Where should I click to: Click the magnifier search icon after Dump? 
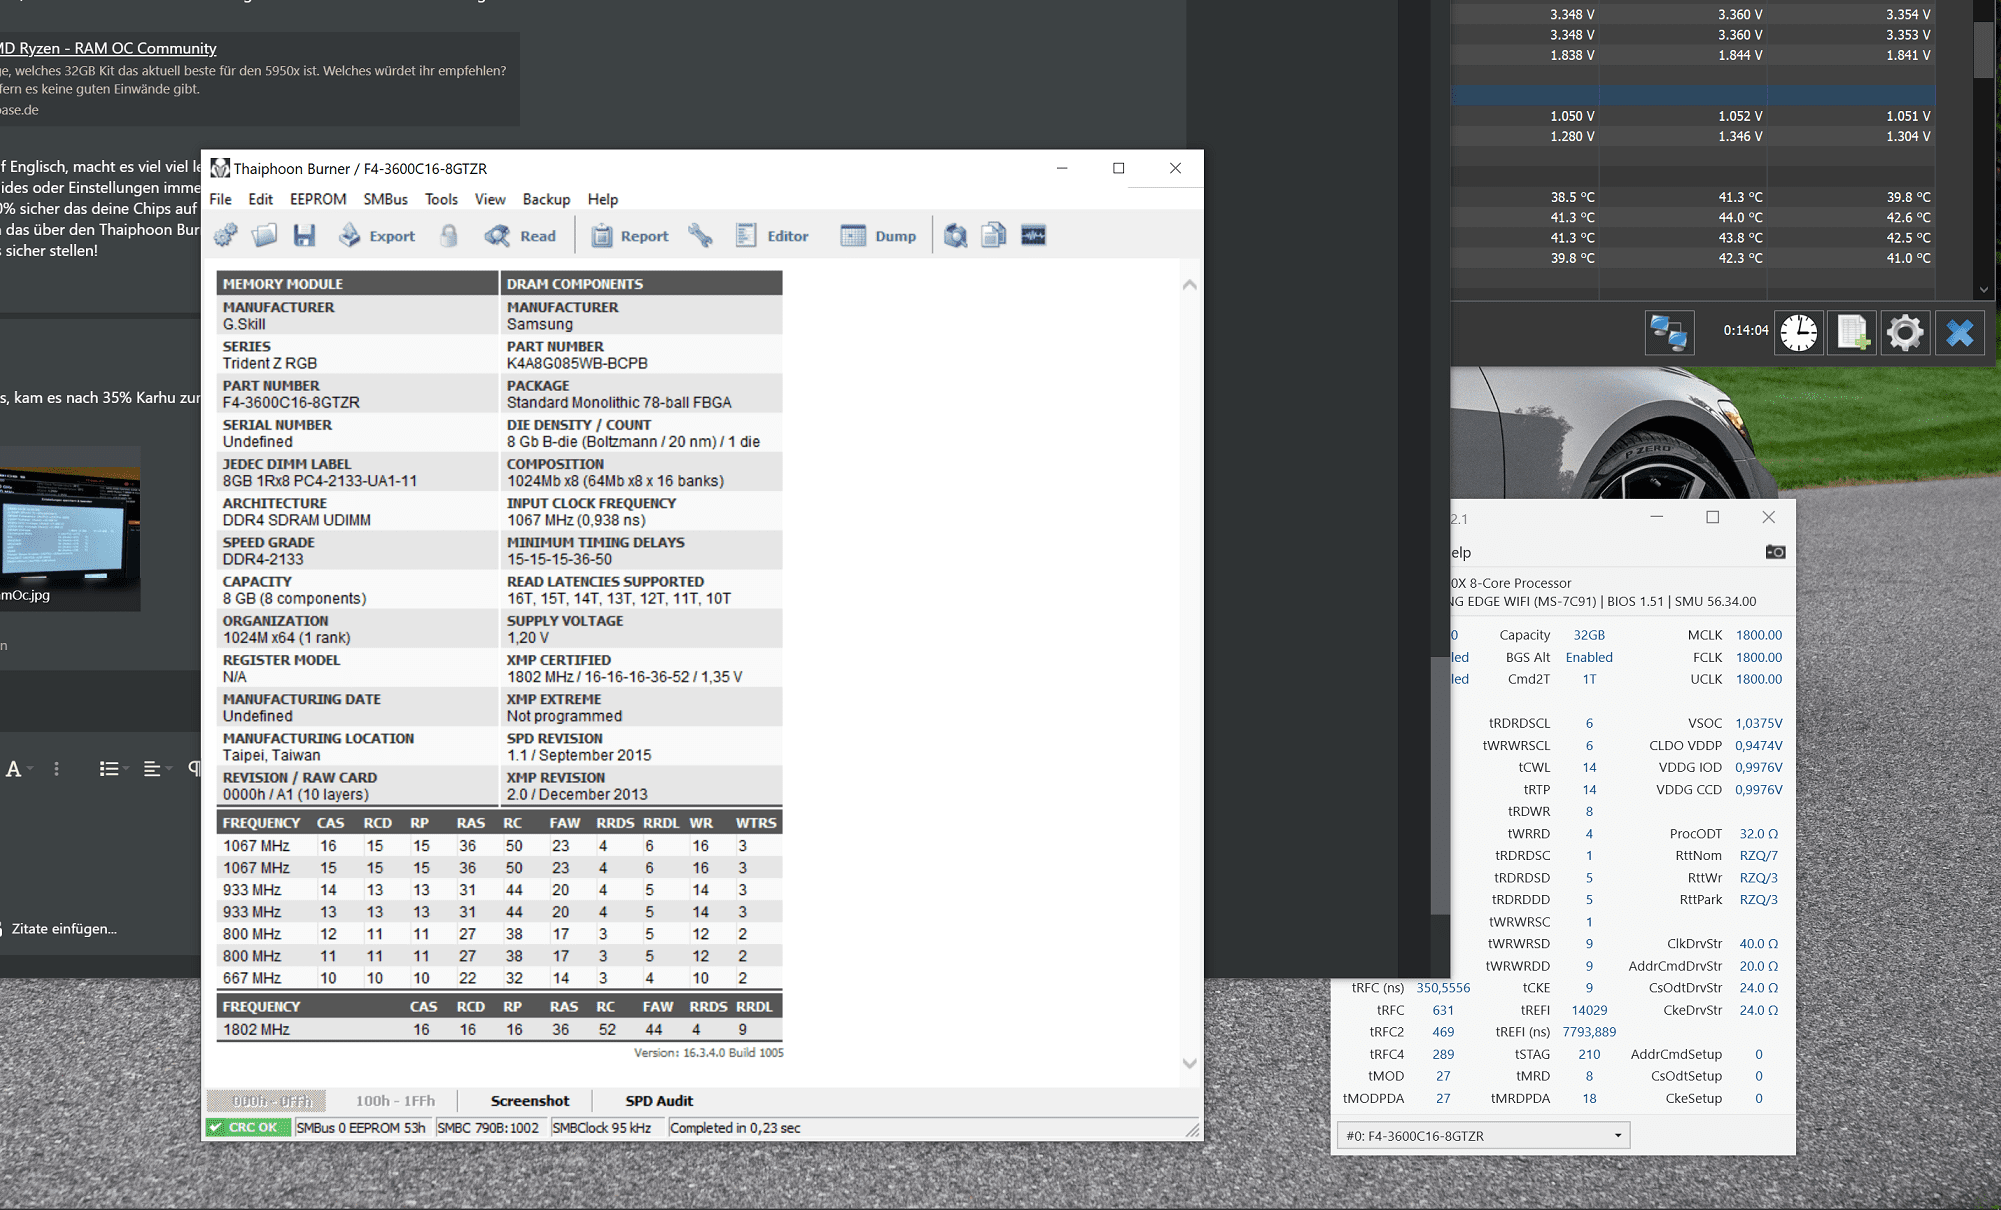pos(955,236)
